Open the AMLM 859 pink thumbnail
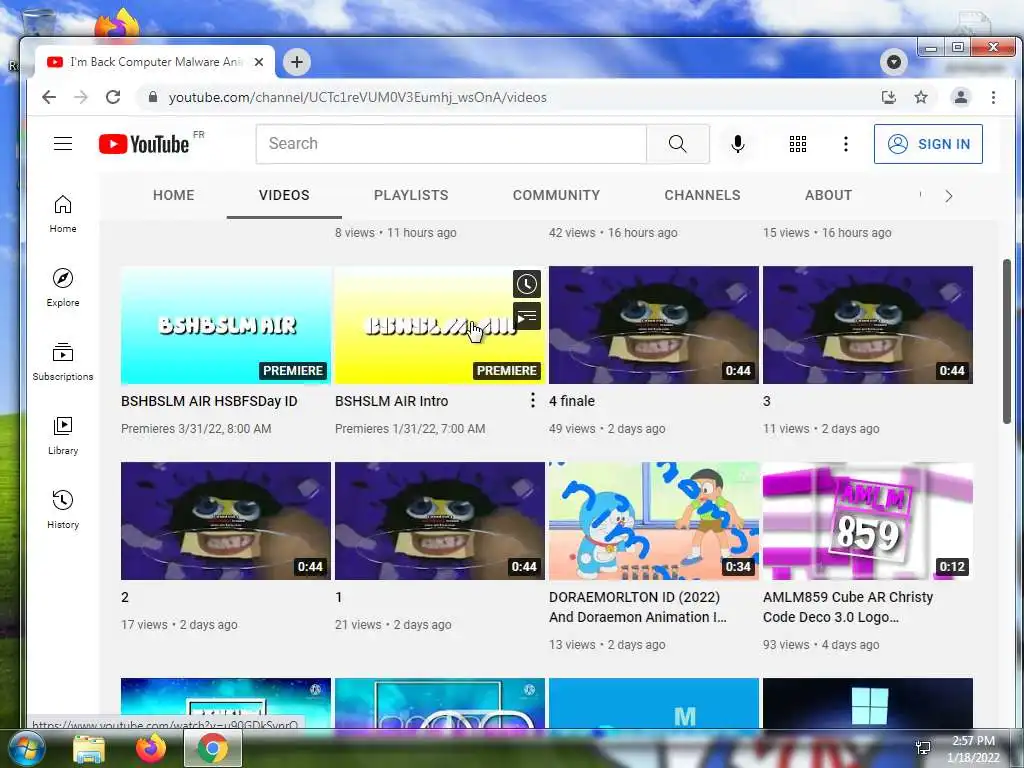1024x768 pixels. [x=868, y=520]
